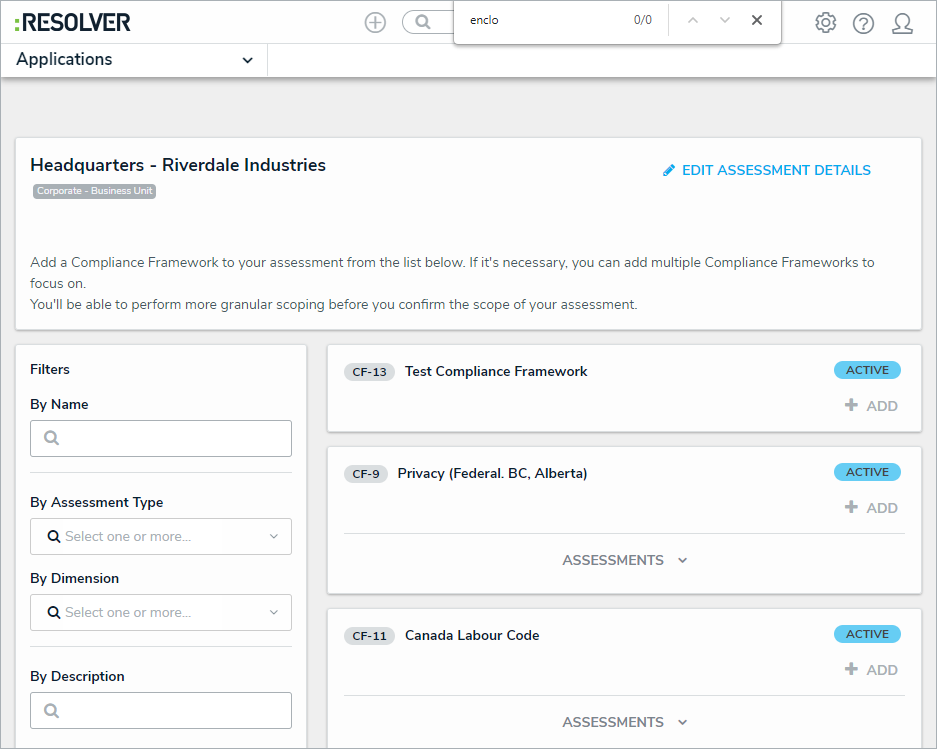Add Privacy (Federal, BC, Alberta) framework
The width and height of the screenshot is (937, 749).
(x=871, y=508)
